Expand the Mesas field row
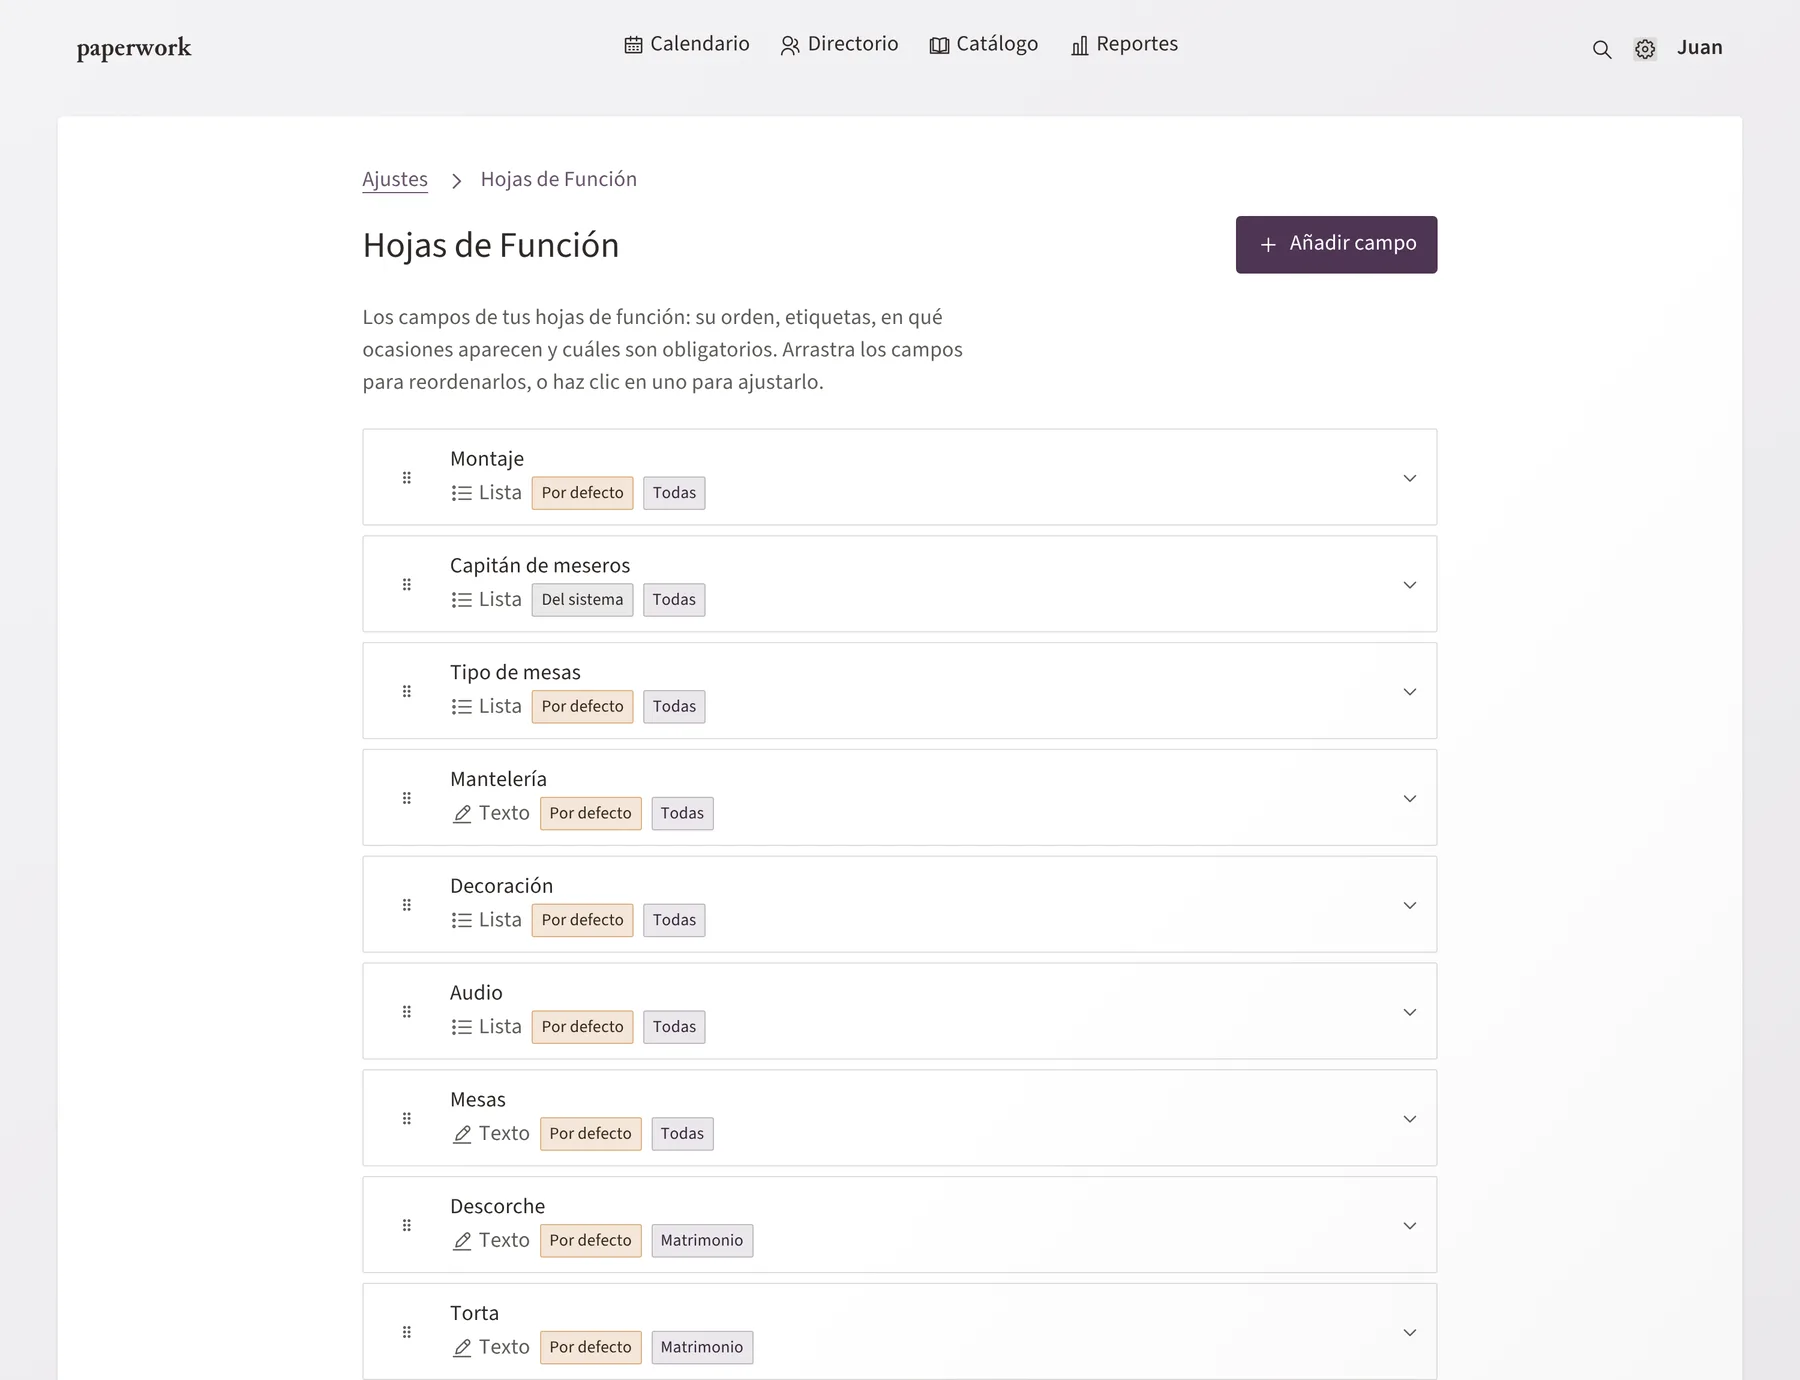The width and height of the screenshot is (1800, 1380). pyautogui.click(x=1410, y=1119)
